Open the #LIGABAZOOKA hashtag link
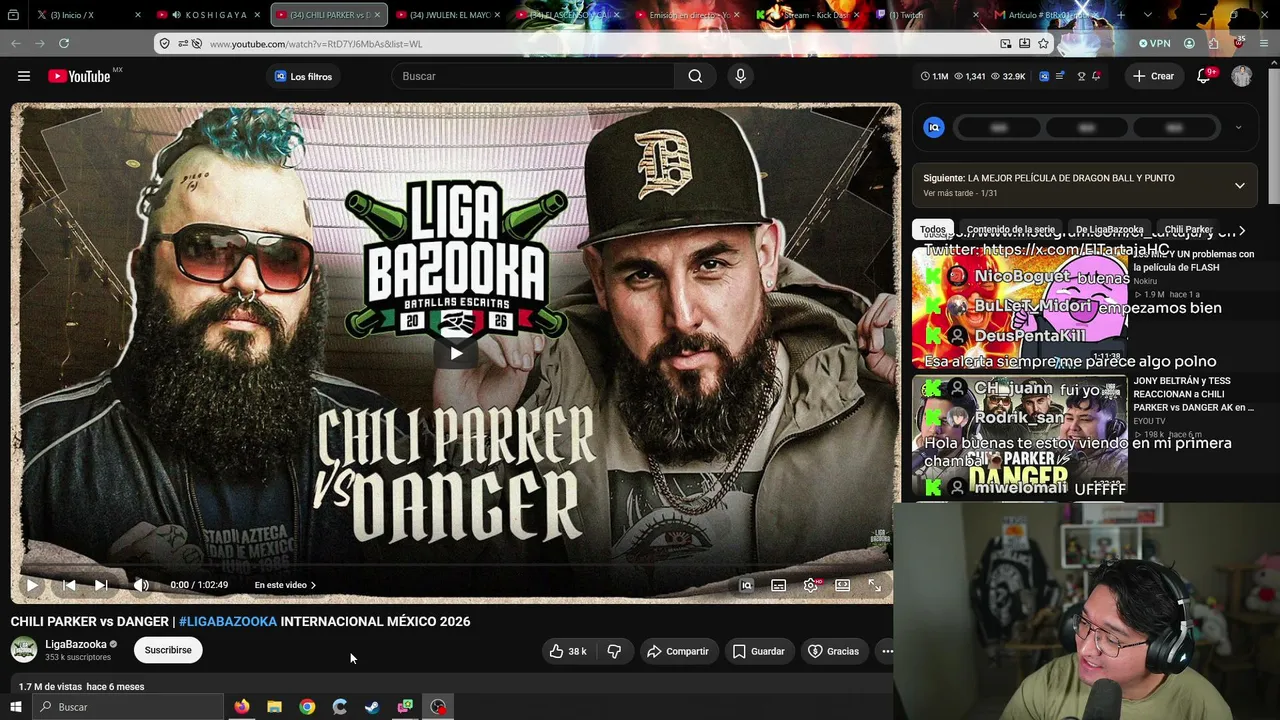The image size is (1280, 720). point(228,621)
